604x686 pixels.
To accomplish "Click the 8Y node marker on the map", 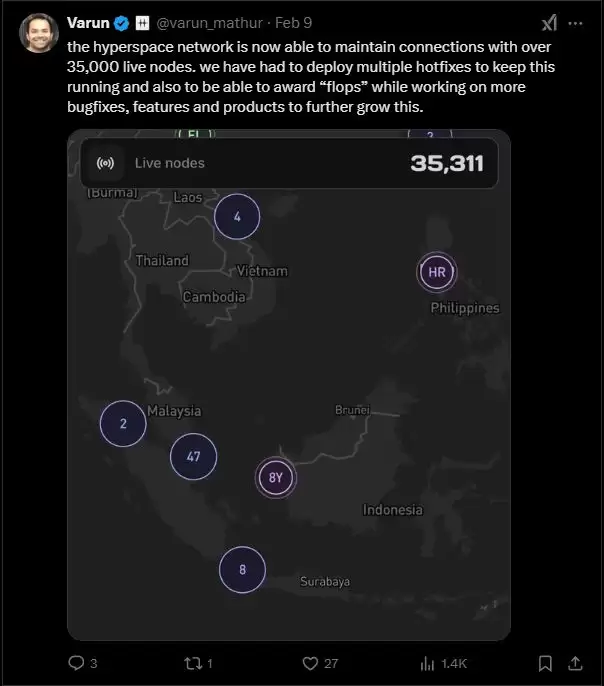I will pyautogui.click(x=276, y=477).
